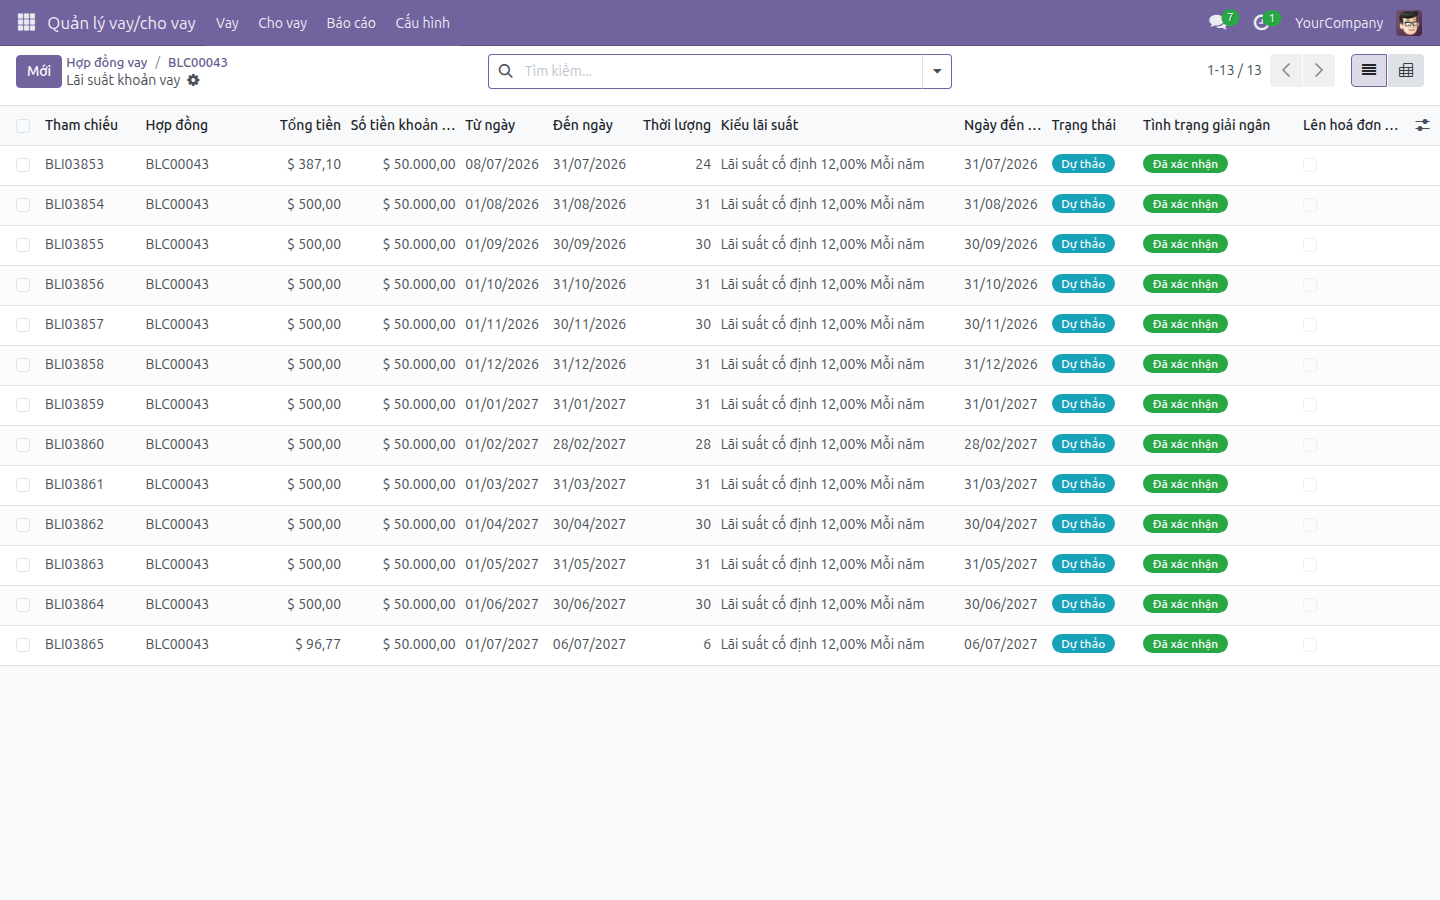Go to the previous page of records
1440x900 pixels.
coord(1286,70)
